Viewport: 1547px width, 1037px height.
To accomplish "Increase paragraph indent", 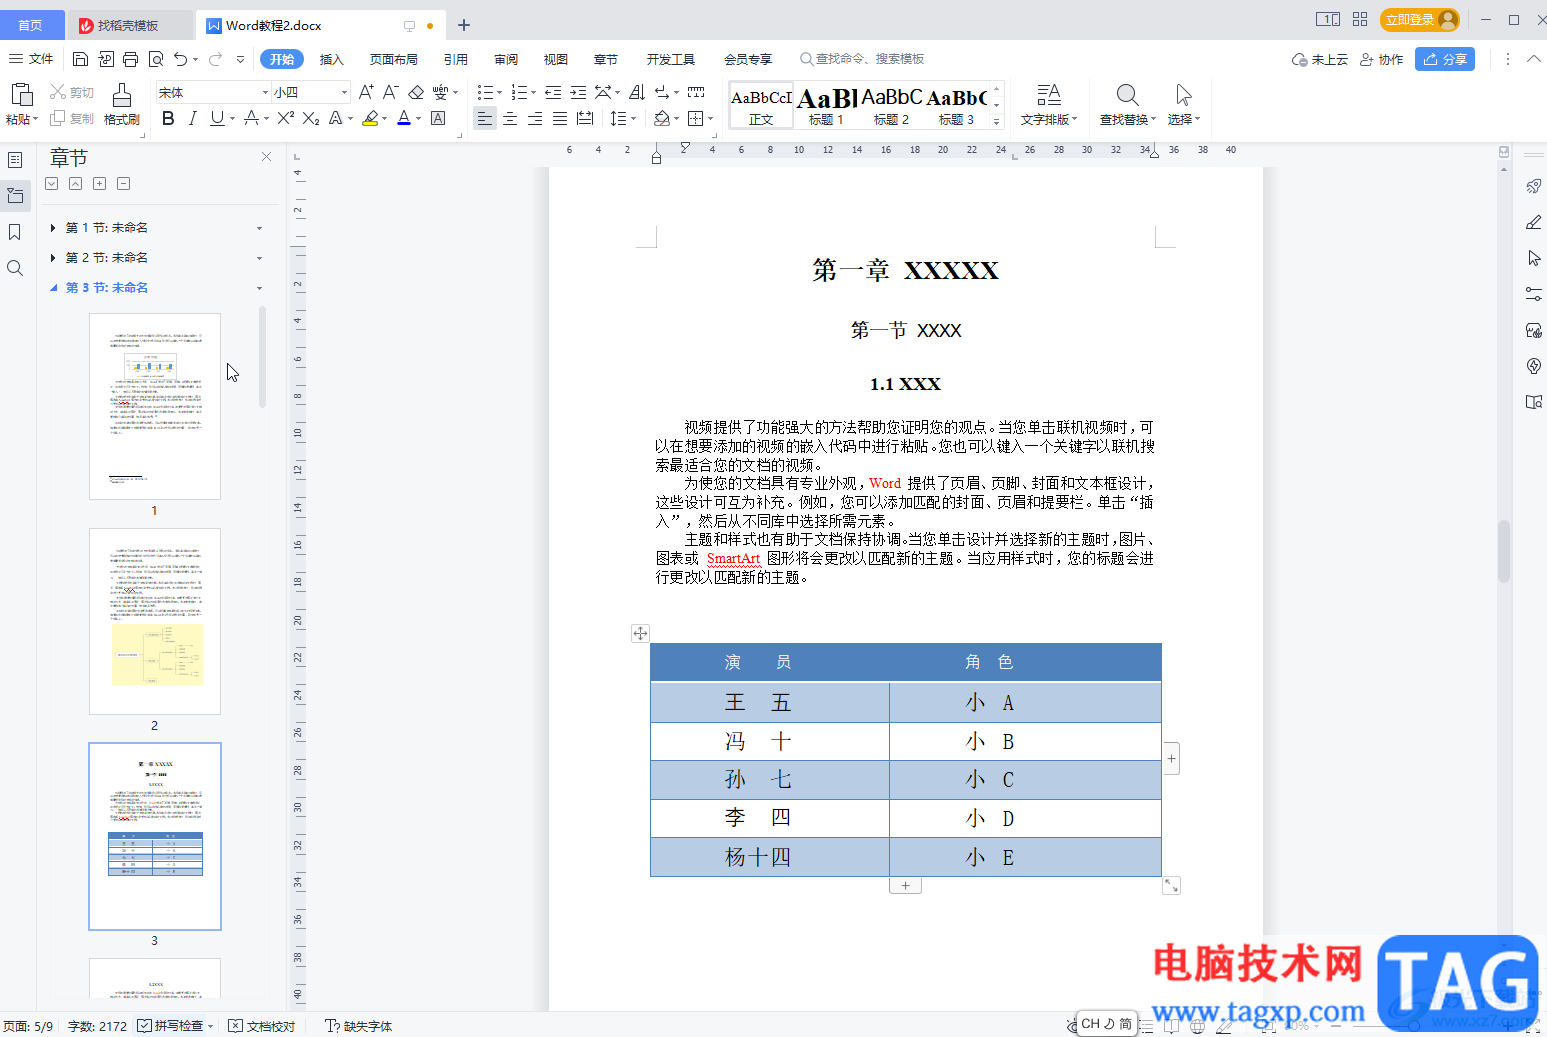I will pyautogui.click(x=578, y=92).
